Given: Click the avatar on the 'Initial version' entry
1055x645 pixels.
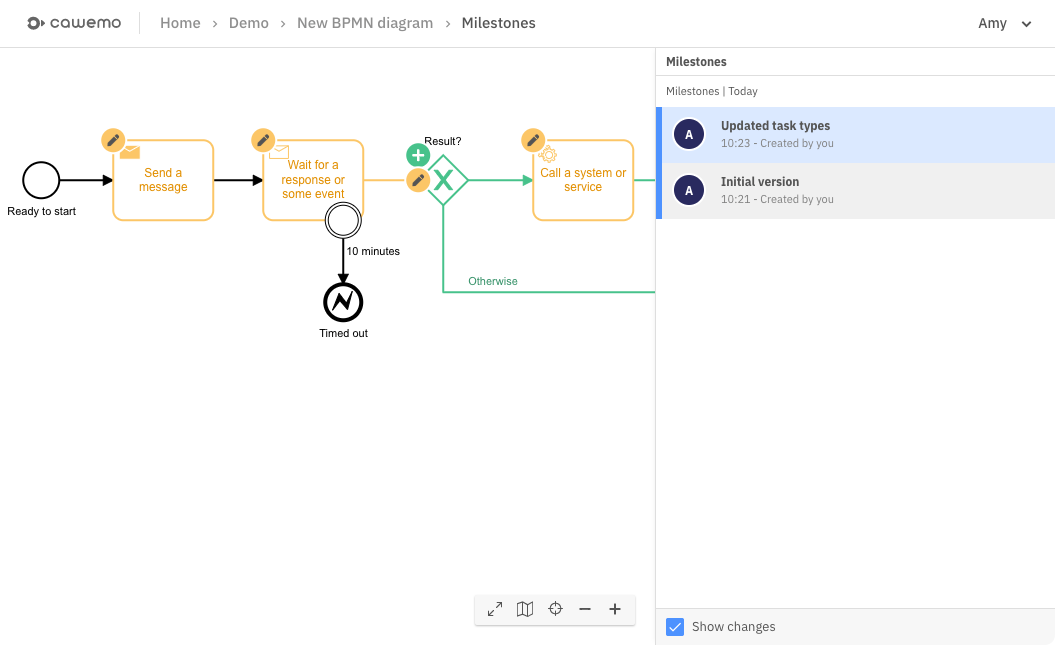Looking at the screenshot, I should (689, 189).
